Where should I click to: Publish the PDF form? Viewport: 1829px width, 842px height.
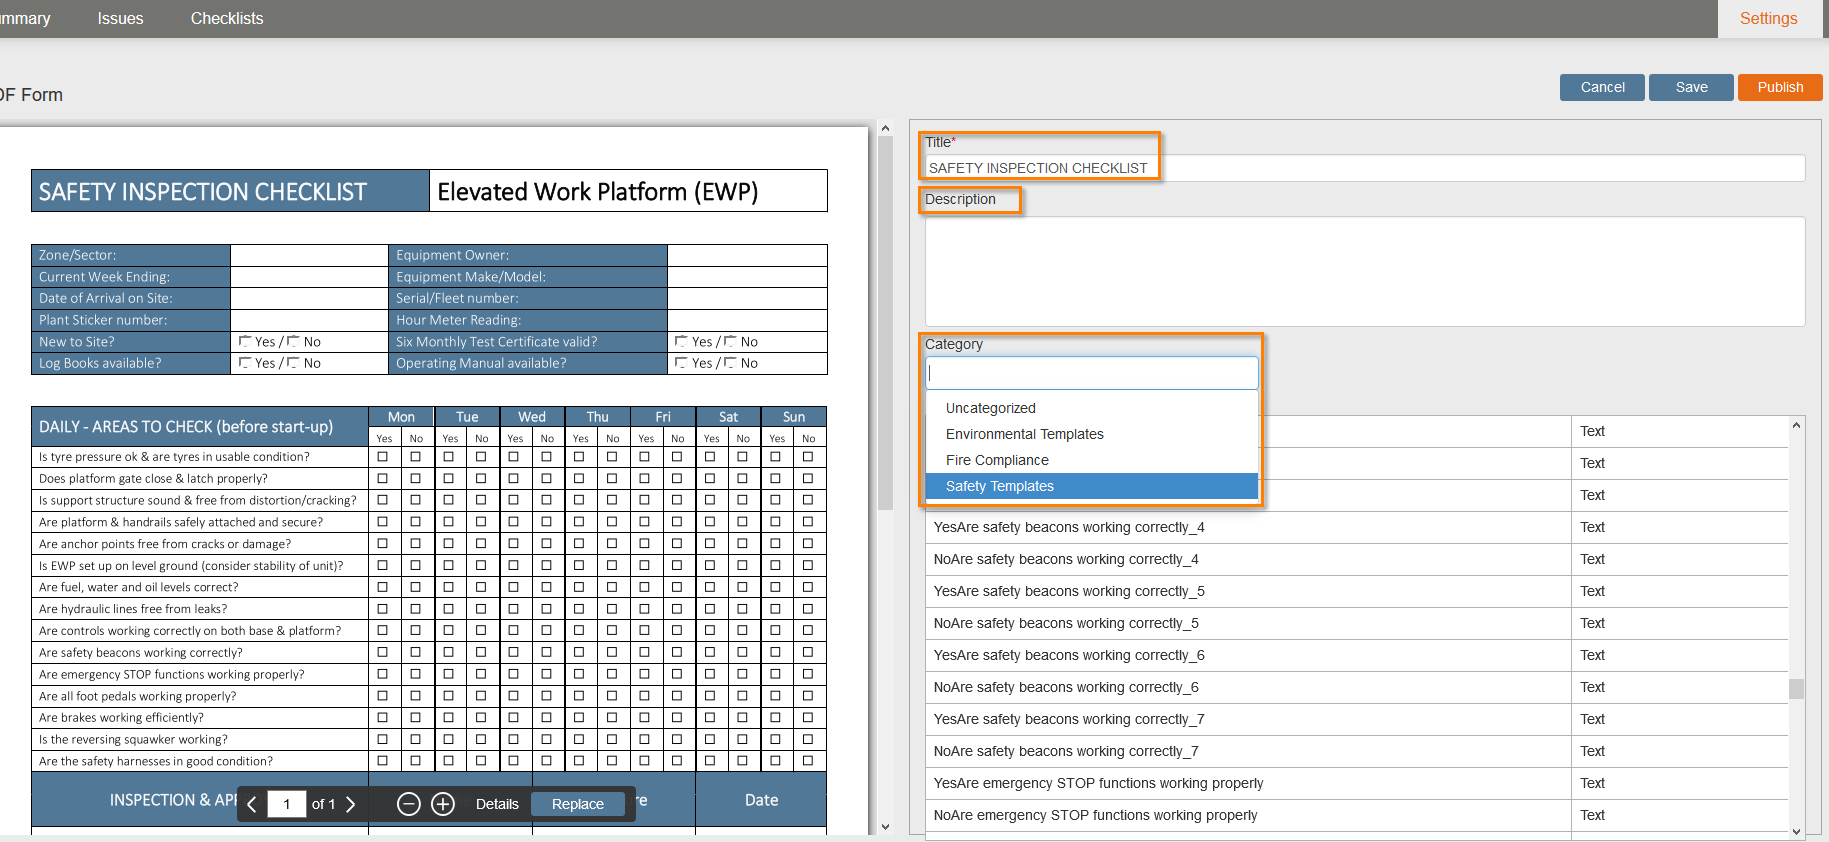pos(1780,87)
